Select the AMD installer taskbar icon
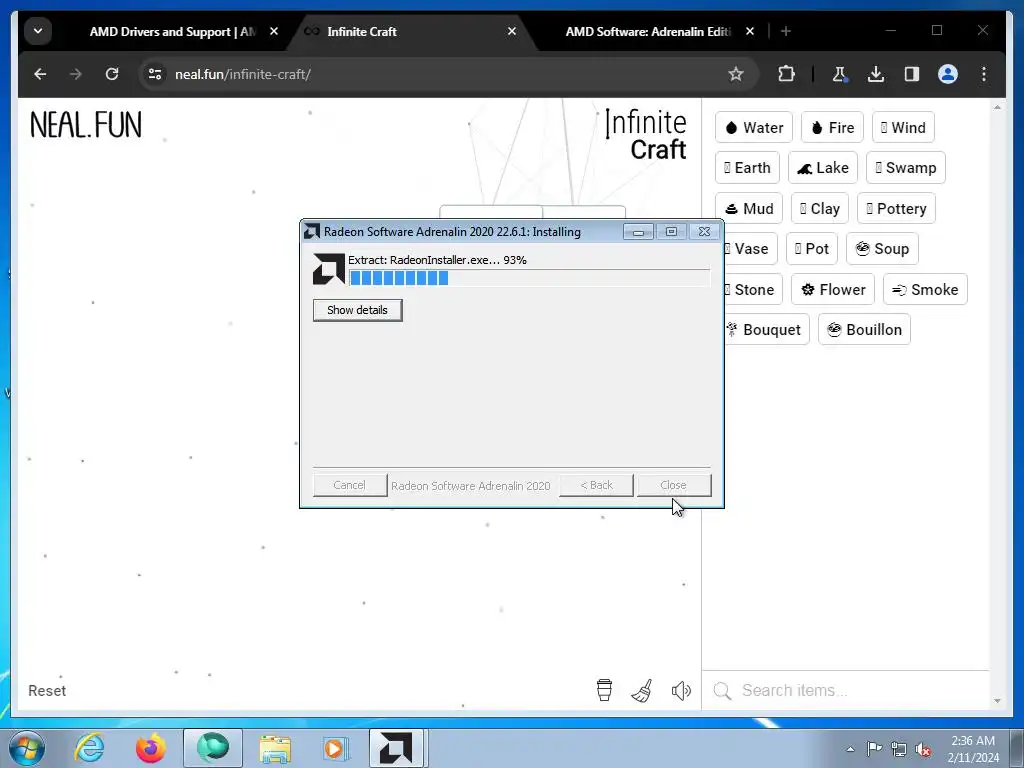 point(396,748)
